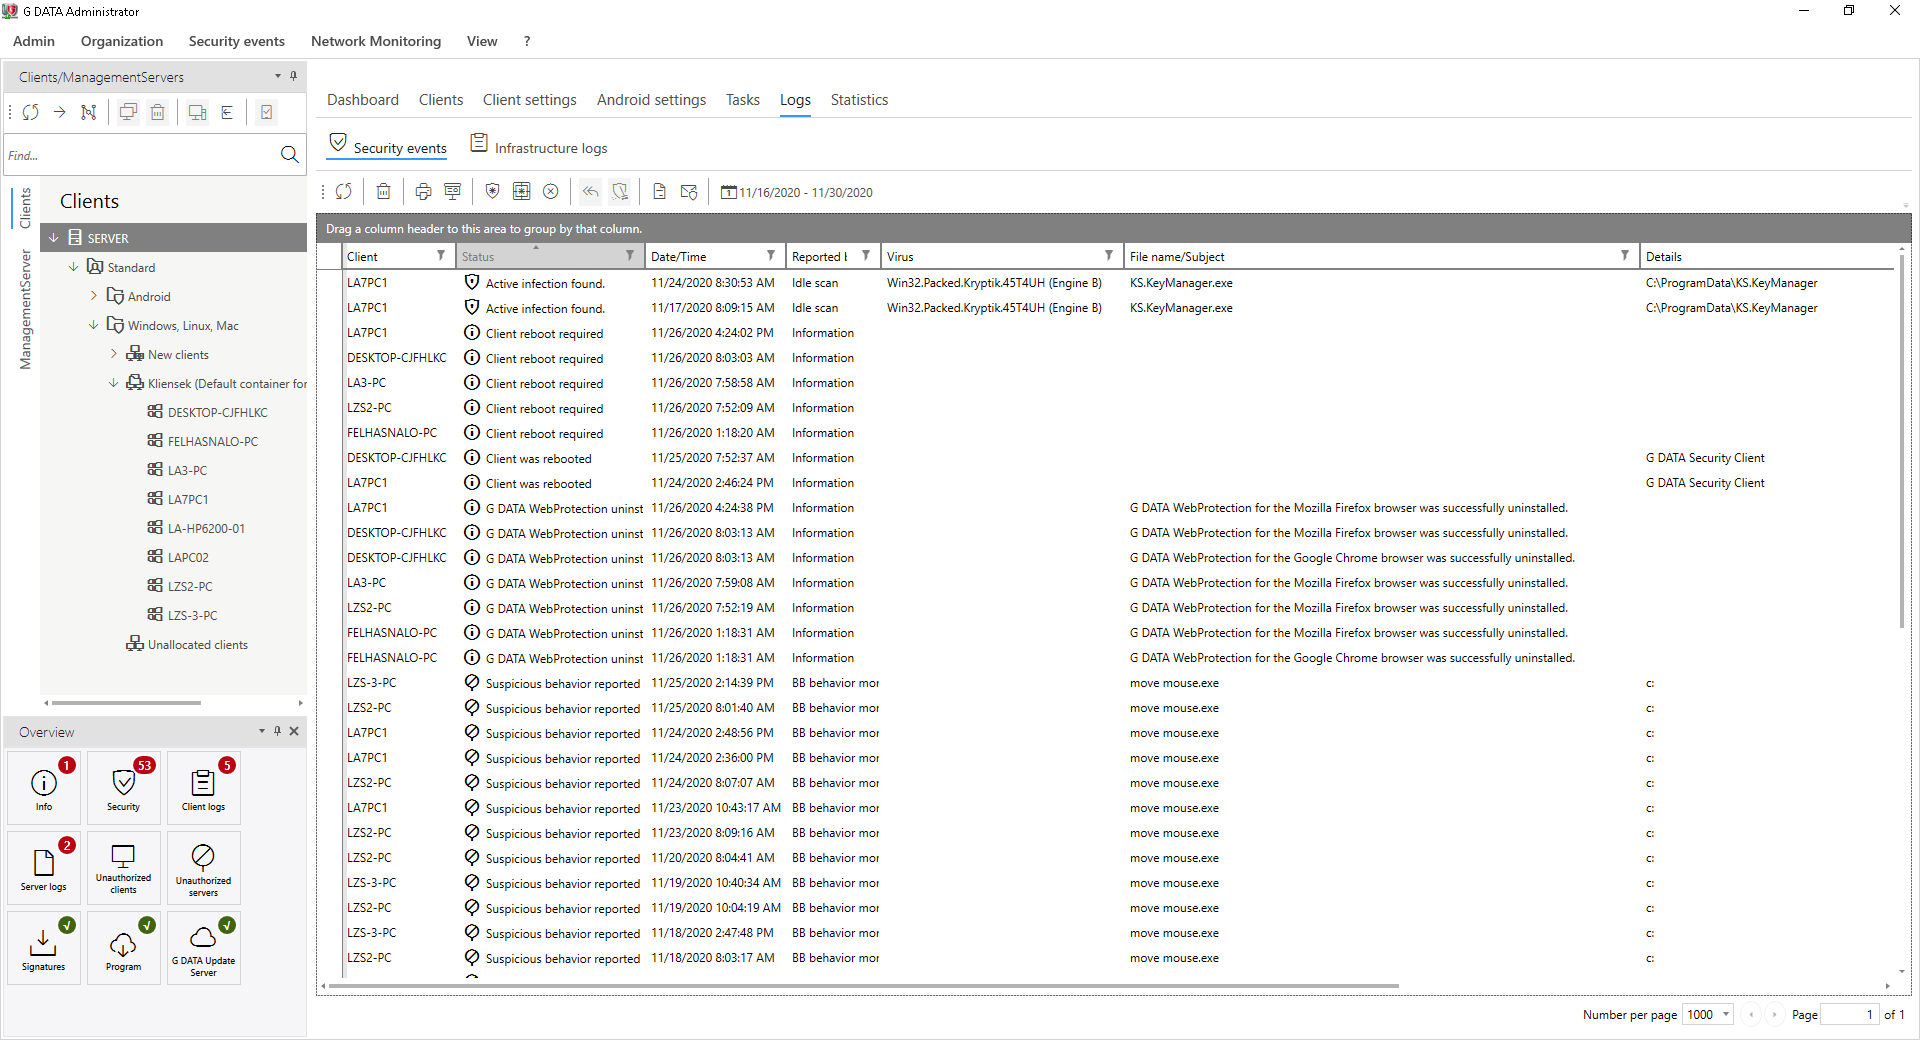Switch to Infrastructure logs sub-tab
The image size is (1920, 1040).
(x=539, y=147)
